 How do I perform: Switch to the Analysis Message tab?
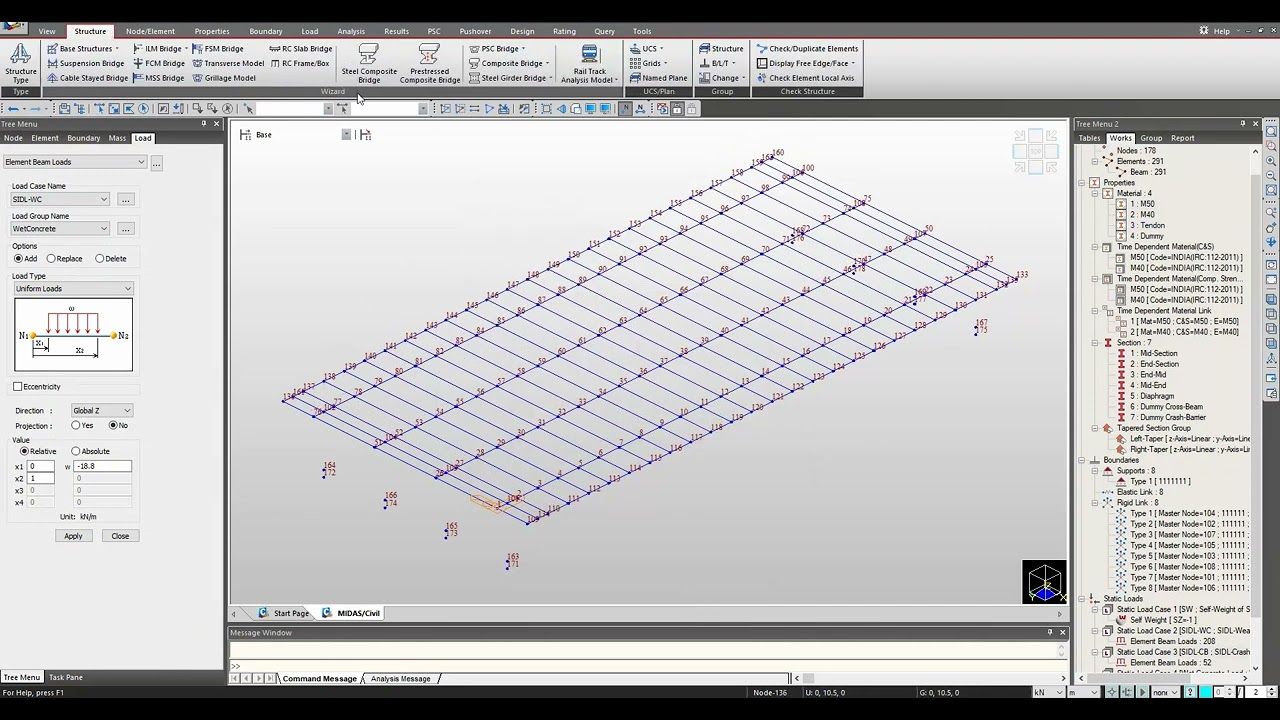pyautogui.click(x=400, y=679)
